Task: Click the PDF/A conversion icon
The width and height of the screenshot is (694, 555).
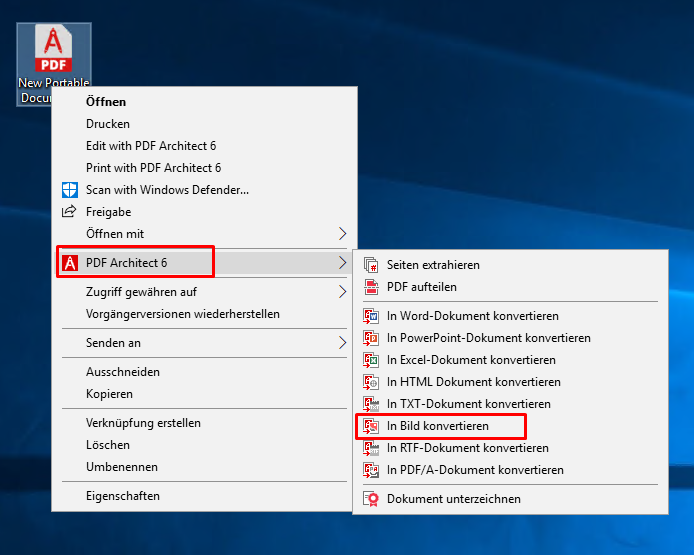Action: (x=371, y=470)
